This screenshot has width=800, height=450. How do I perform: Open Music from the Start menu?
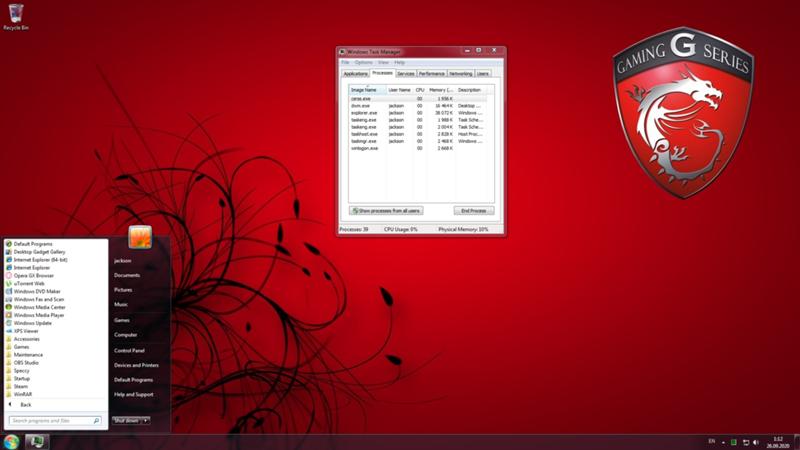(121, 305)
